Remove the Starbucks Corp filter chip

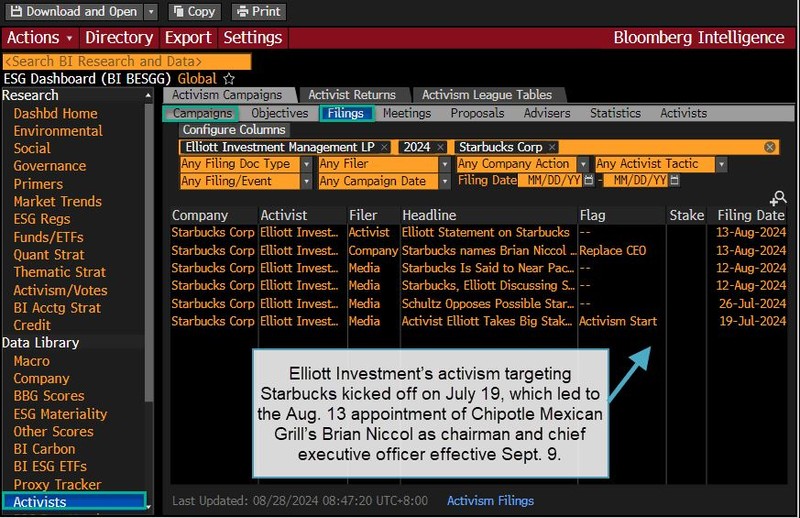click(552, 147)
